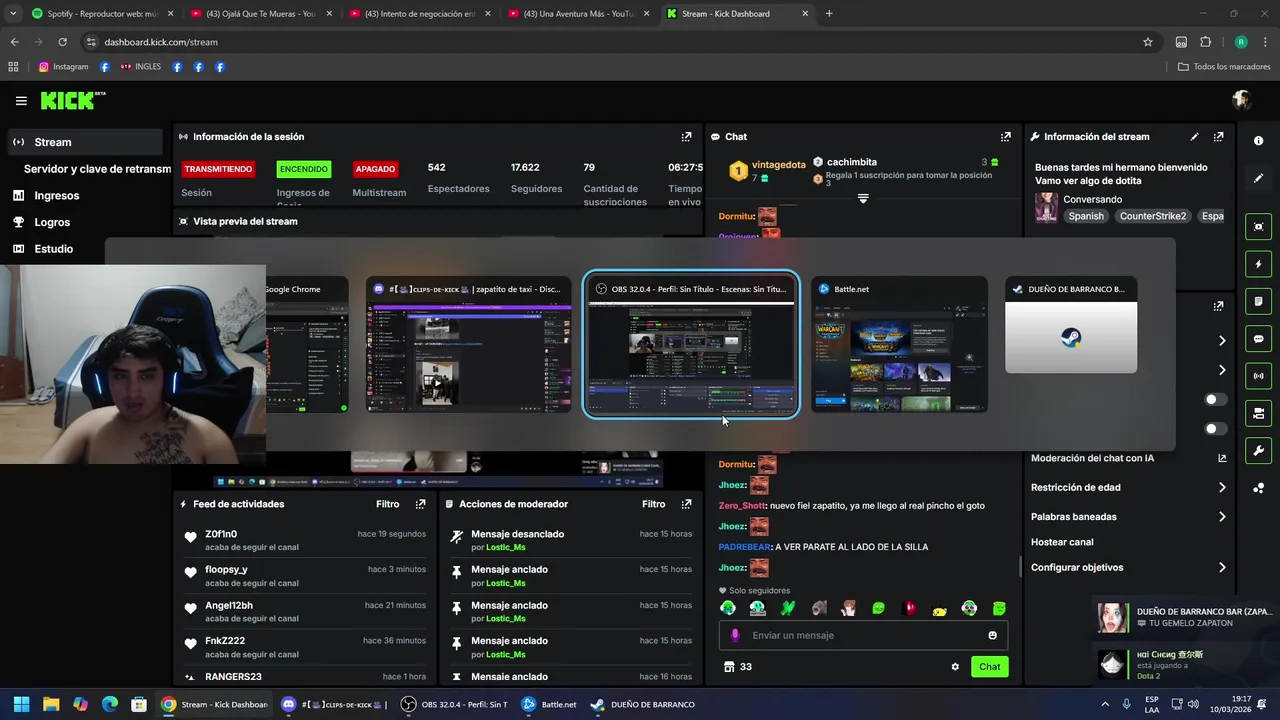Screen dimensions: 1280x720
Task: Click the three-dots cluster icon in sidebar
Action: (1259, 488)
